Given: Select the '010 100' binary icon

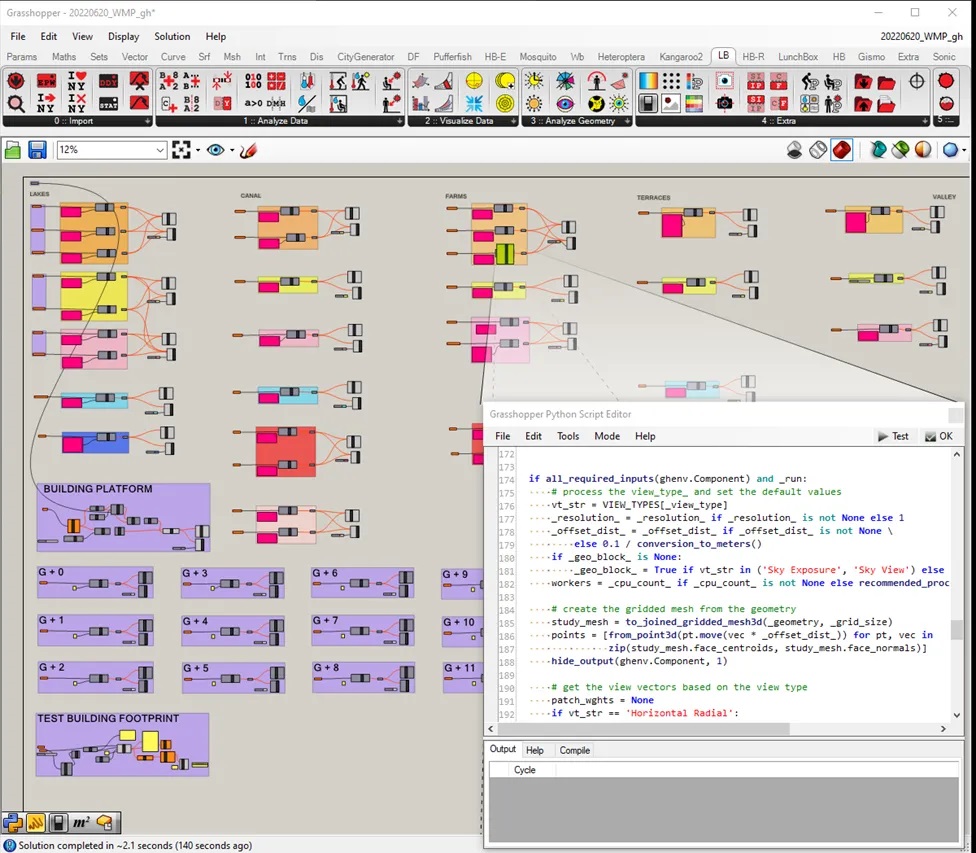Looking at the screenshot, I should (253, 81).
